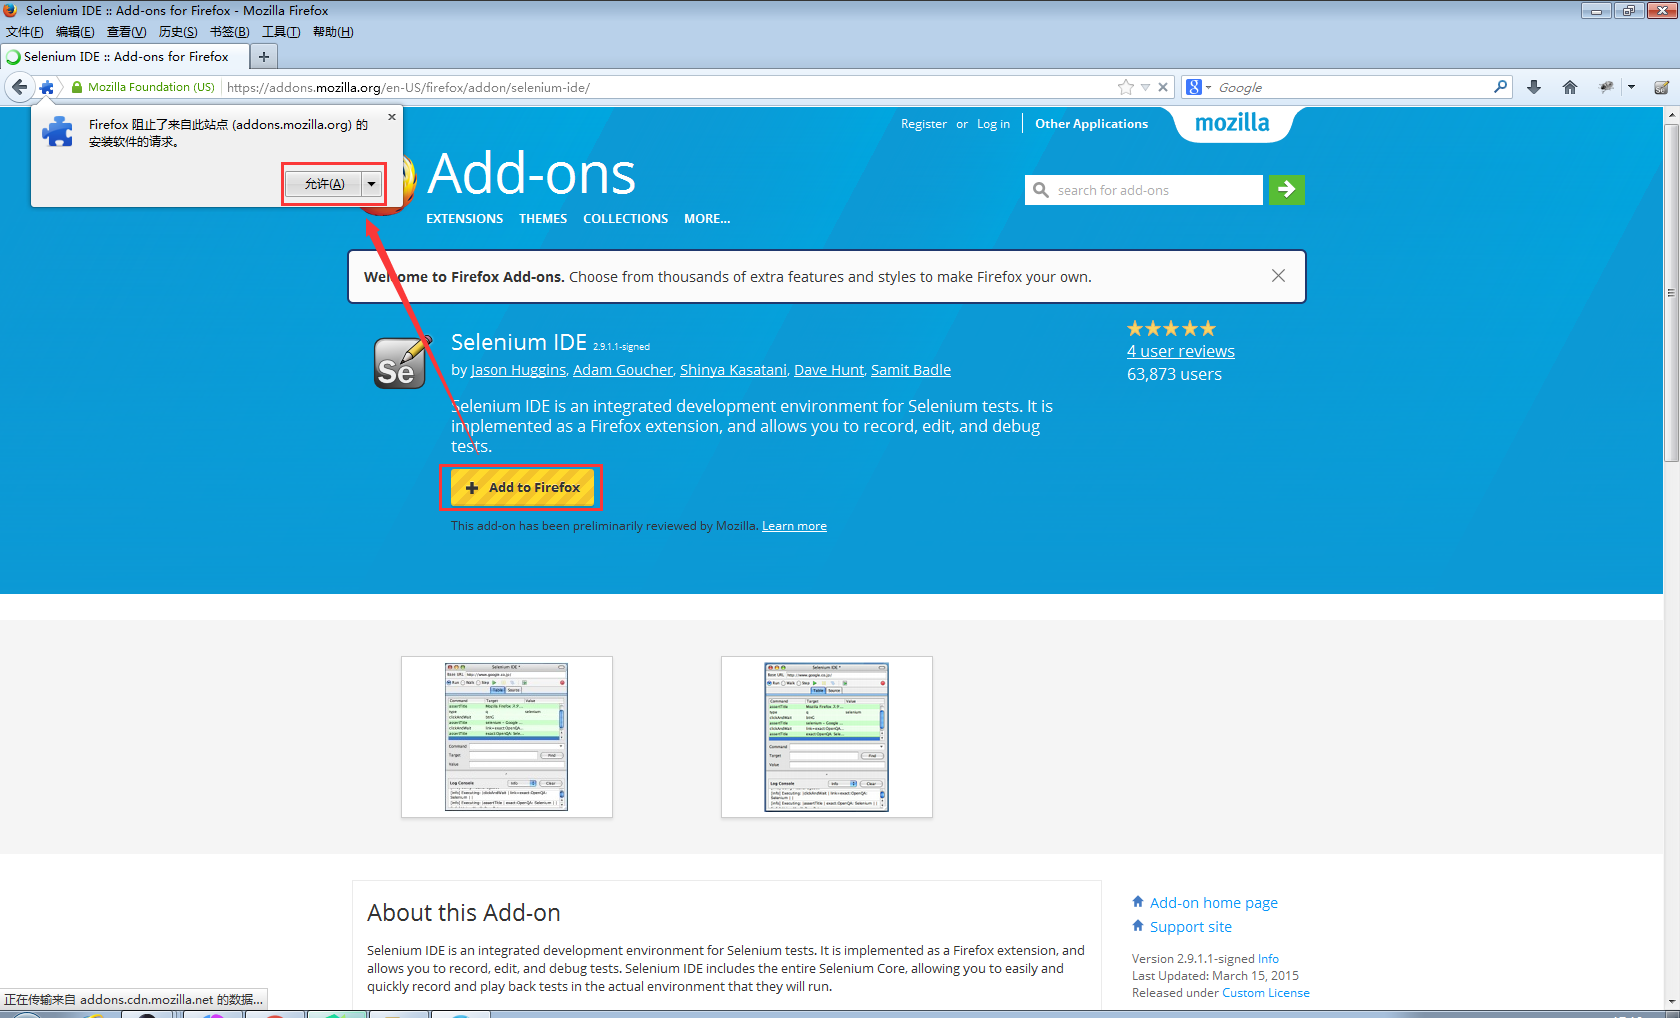Image resolution: width=1680 pixels, height=1018 pixels.
Task: Select the Selenium IDE browser tab
Action: pos(126,57)
